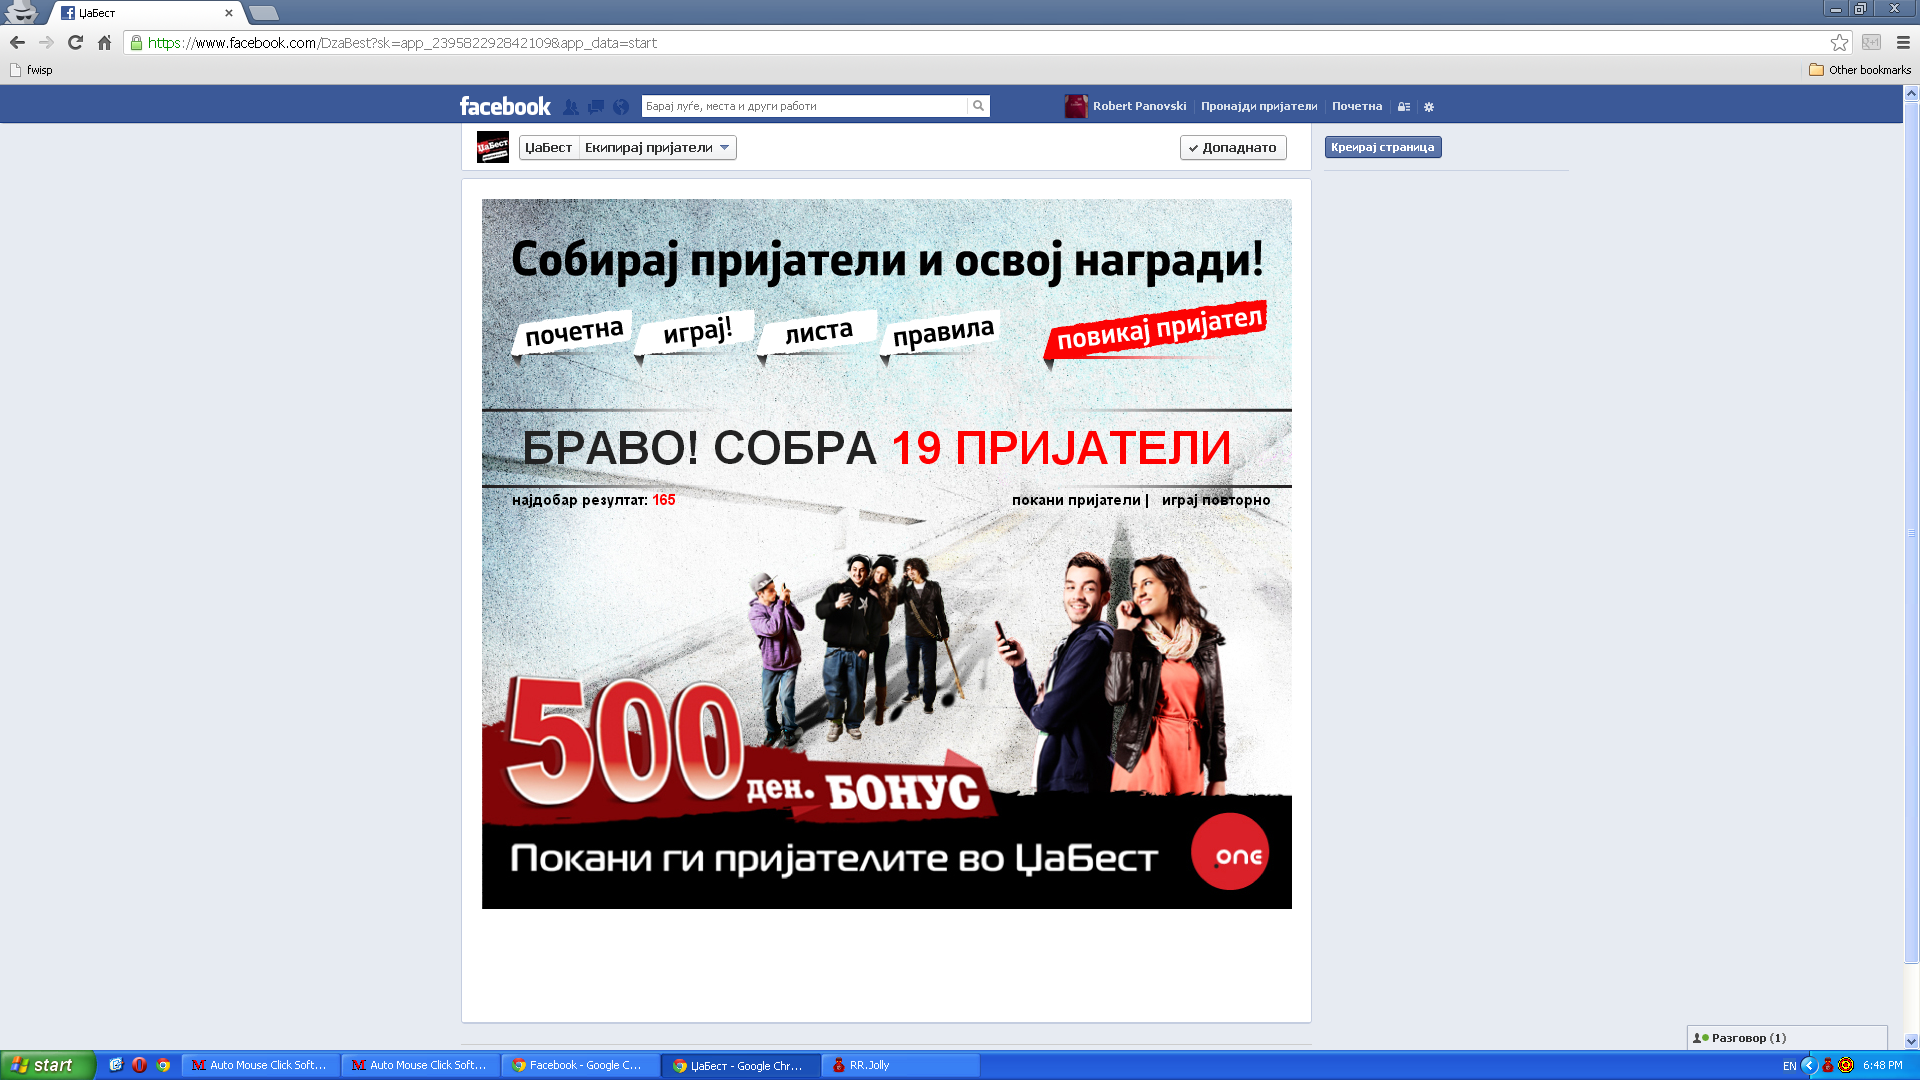Click the extension icon next to the star

coord(1871,43)
